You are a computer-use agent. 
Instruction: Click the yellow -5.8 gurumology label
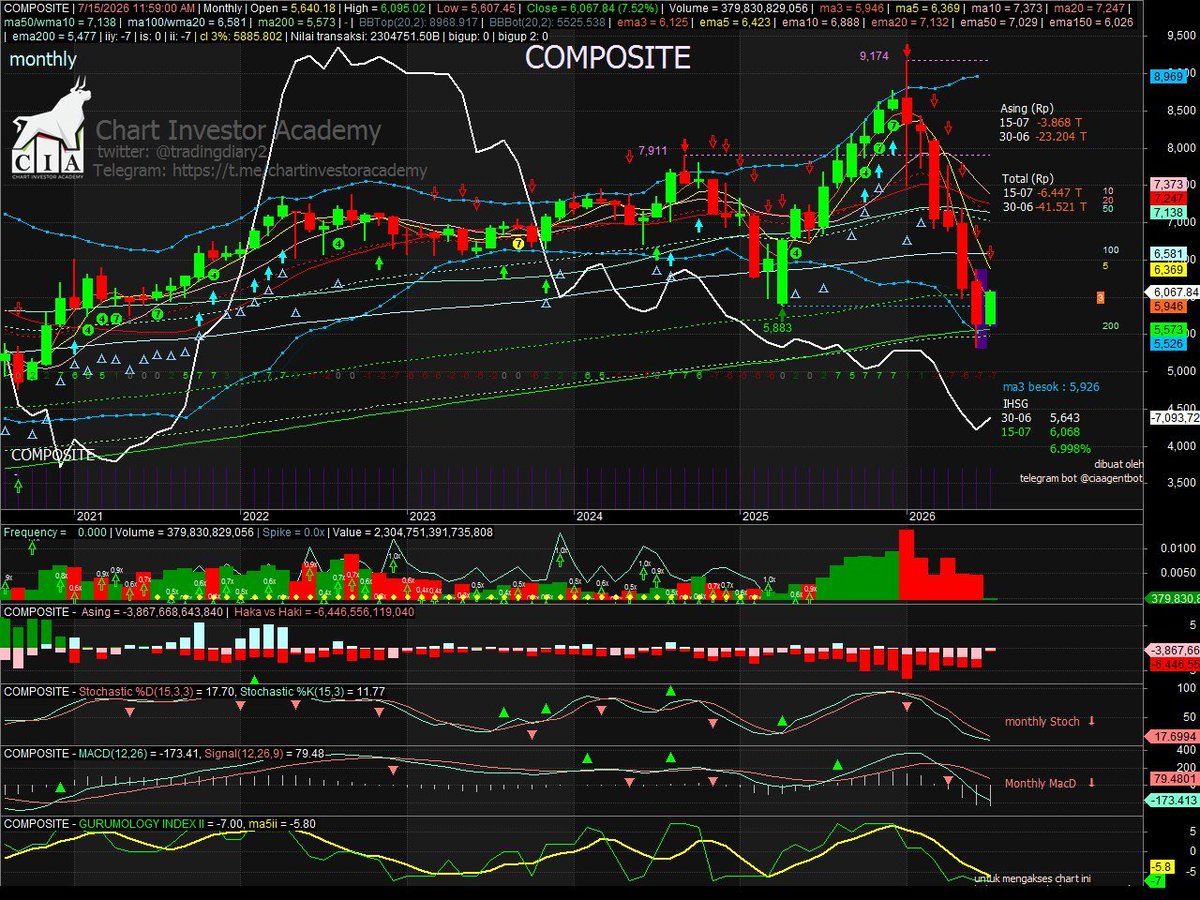click(1161, 867)
